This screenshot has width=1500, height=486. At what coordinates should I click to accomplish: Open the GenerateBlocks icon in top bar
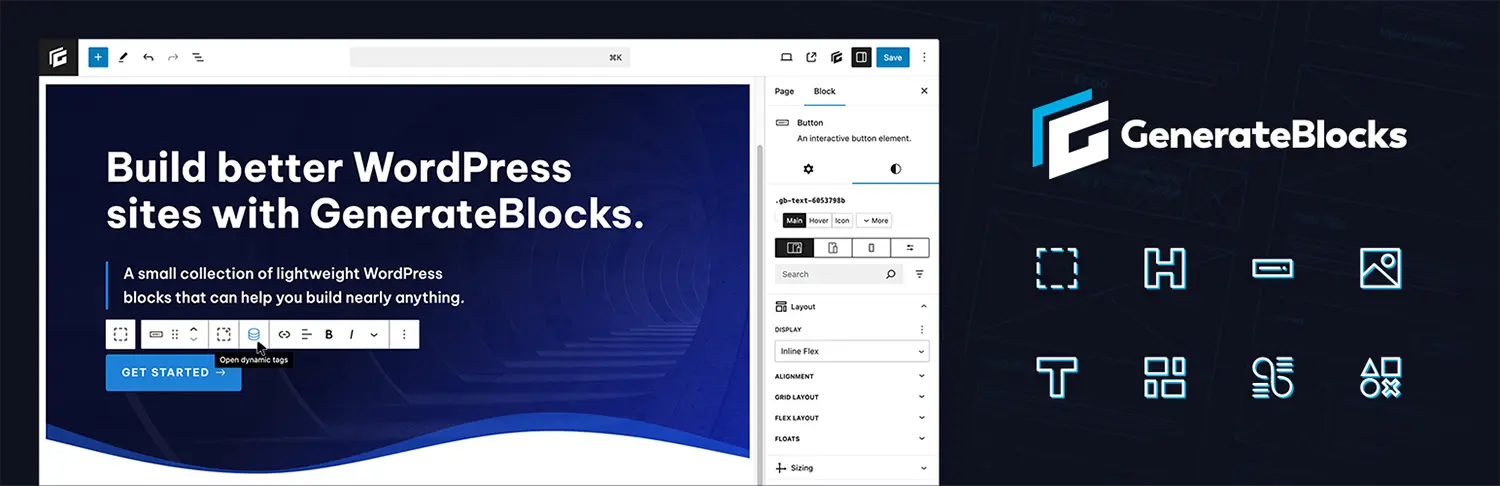[x=836, y=57]
